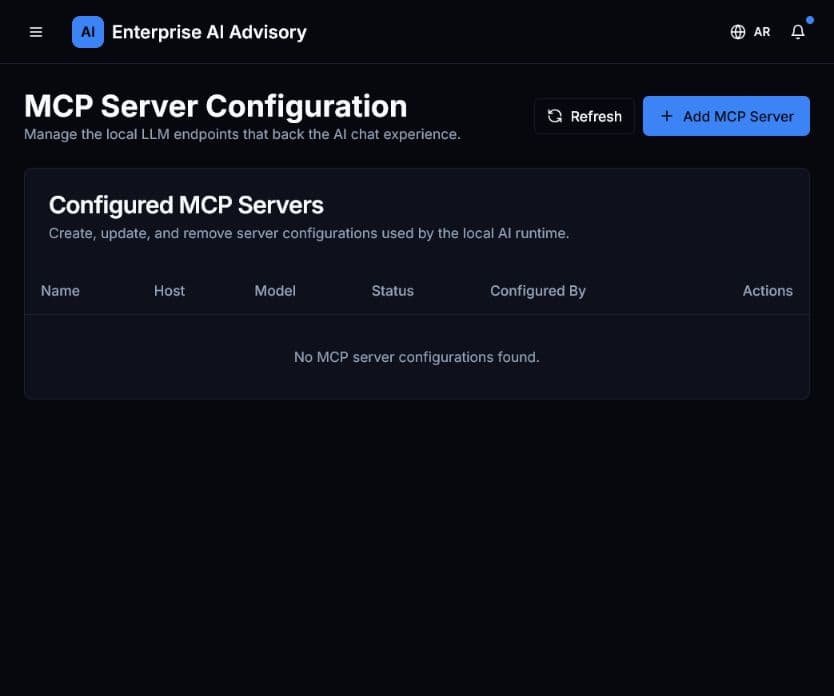Click the 'Create, update, and remove server configurations' description
The image size is (834, 696).
tap(309, 233)
